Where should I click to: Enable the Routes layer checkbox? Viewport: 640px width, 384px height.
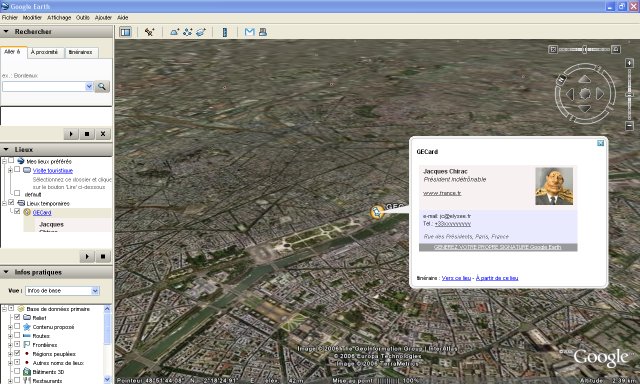pos(17,335)
